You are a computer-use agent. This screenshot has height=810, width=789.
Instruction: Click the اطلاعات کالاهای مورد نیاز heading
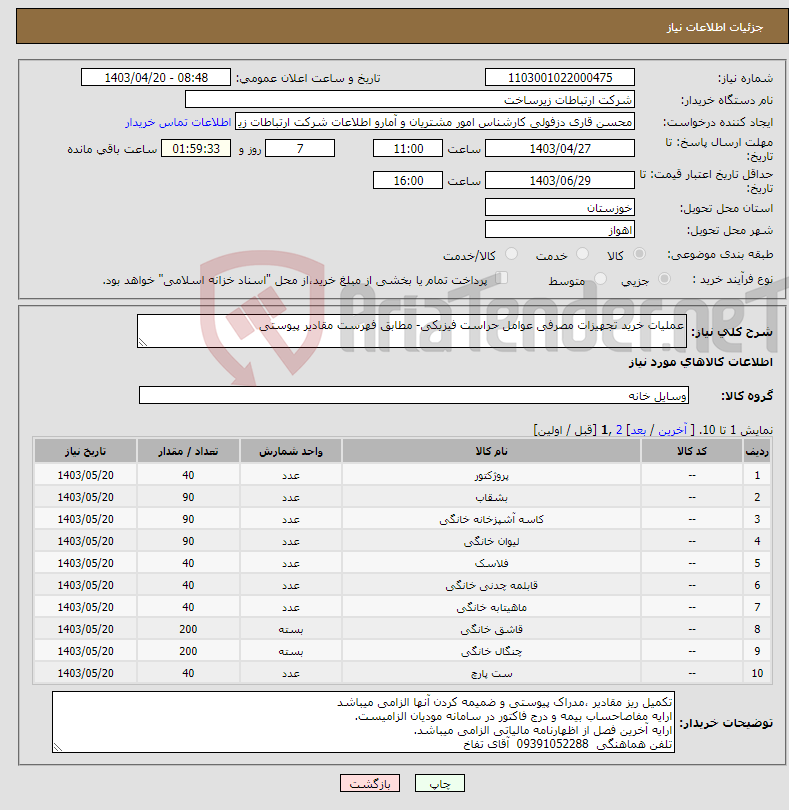tap(701, 363)
